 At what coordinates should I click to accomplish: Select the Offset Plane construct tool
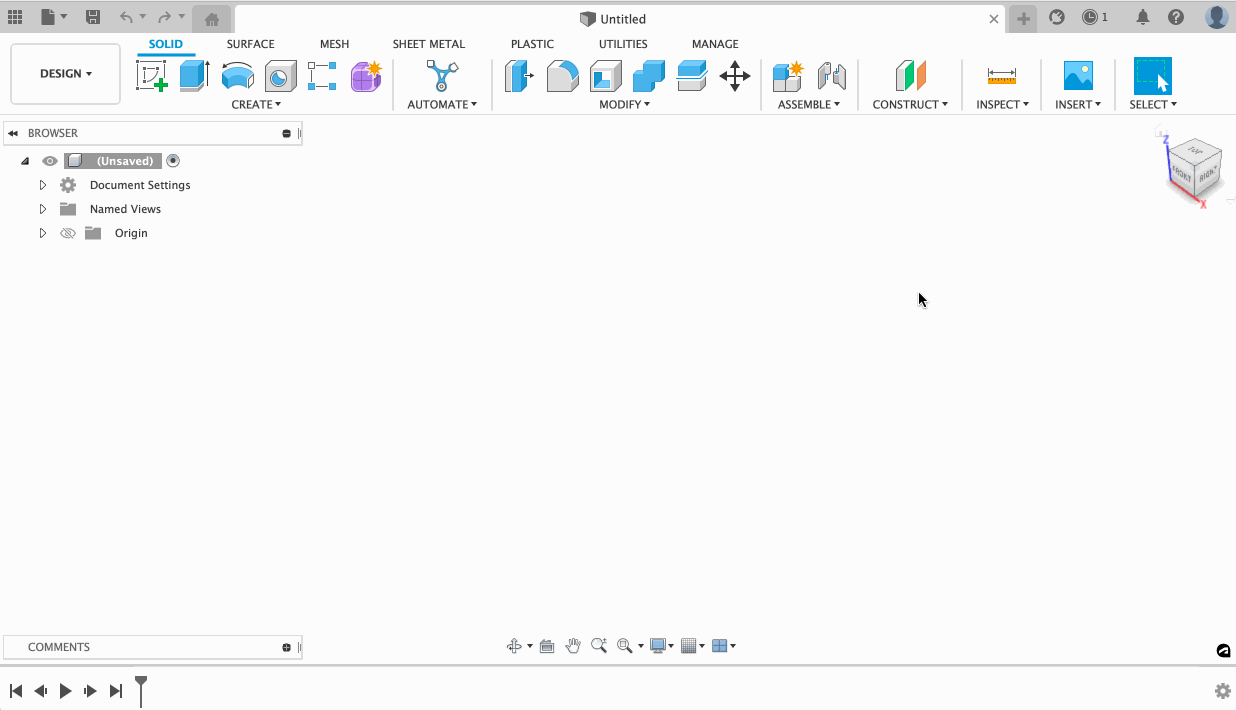coord(910,76)
